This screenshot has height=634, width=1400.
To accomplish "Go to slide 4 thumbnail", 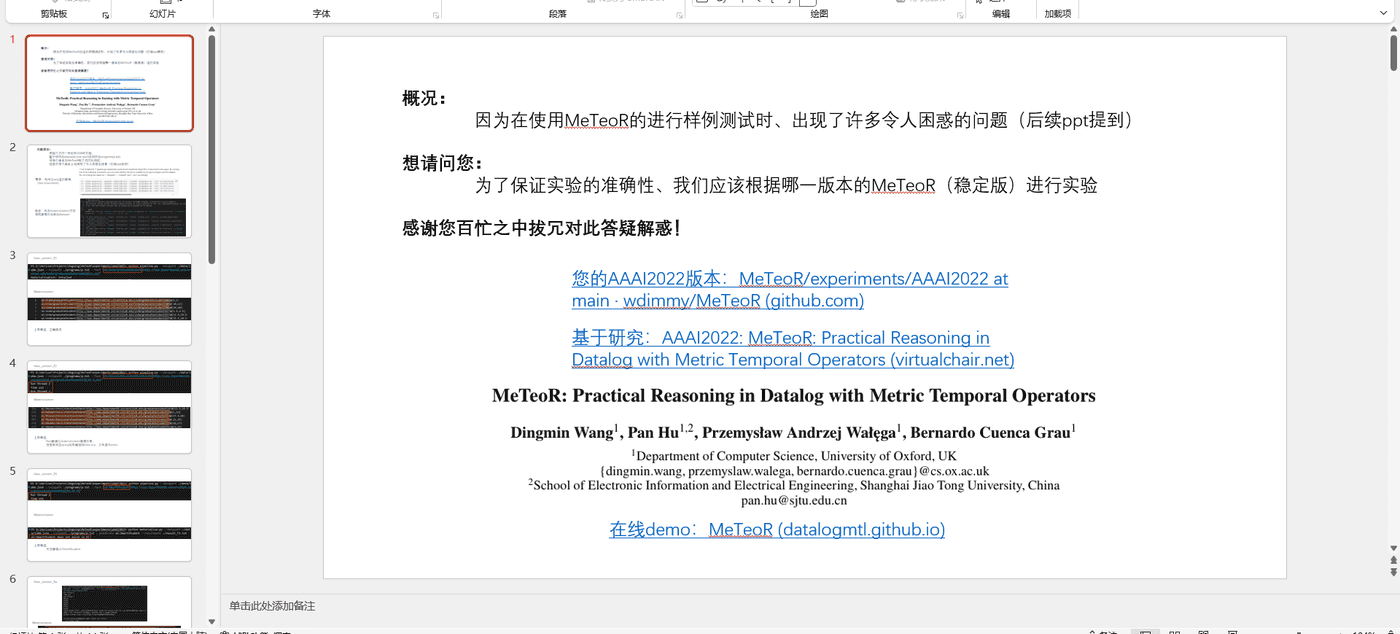I will [109, 407].
